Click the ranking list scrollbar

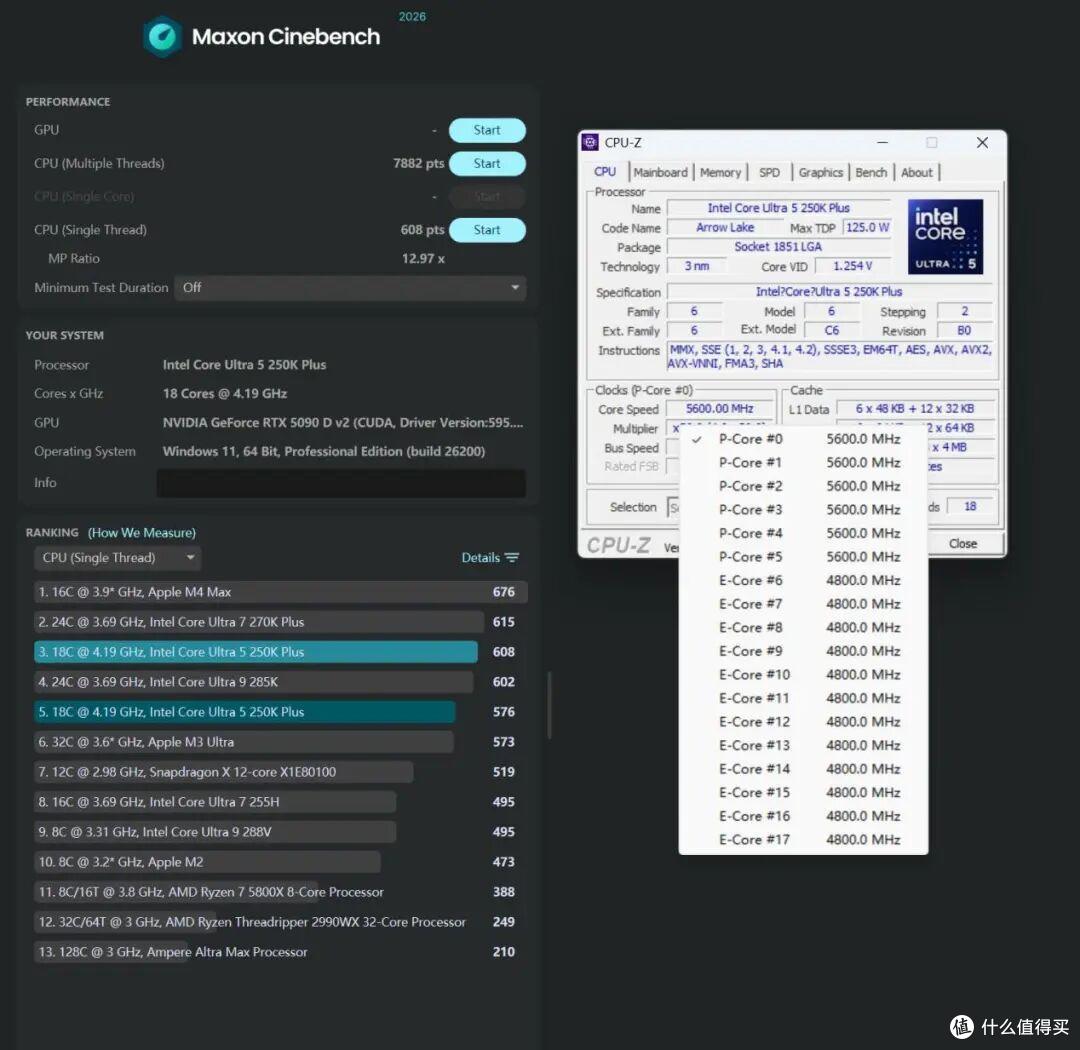coord(549,706)
